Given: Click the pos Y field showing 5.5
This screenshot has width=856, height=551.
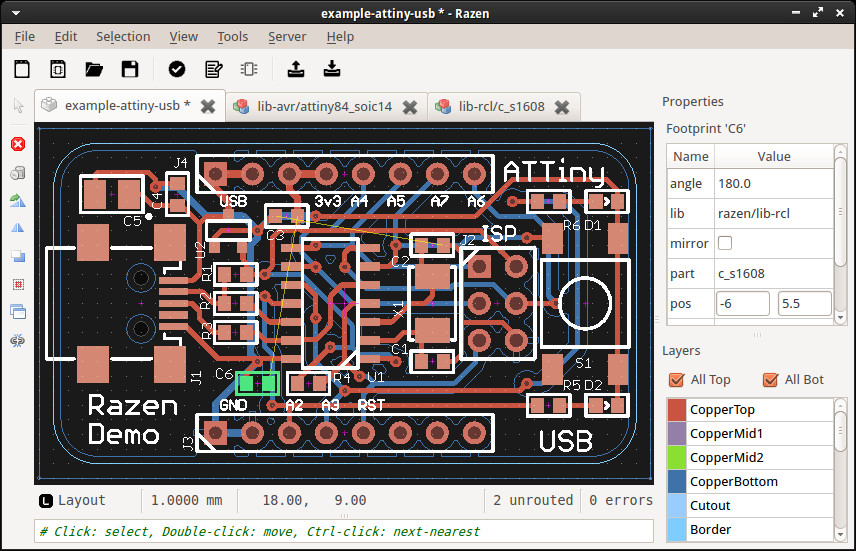Looking at the screenshot, I should (805, 304).
